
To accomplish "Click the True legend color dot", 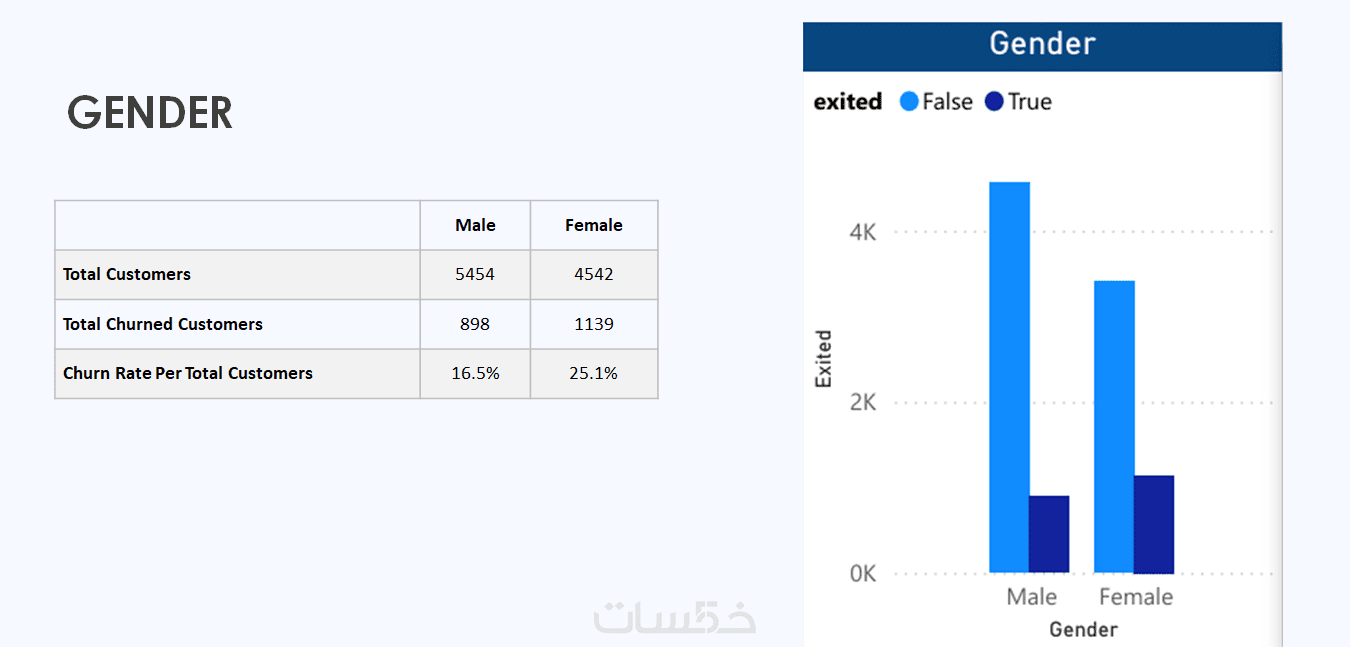I will coord(994,101).
